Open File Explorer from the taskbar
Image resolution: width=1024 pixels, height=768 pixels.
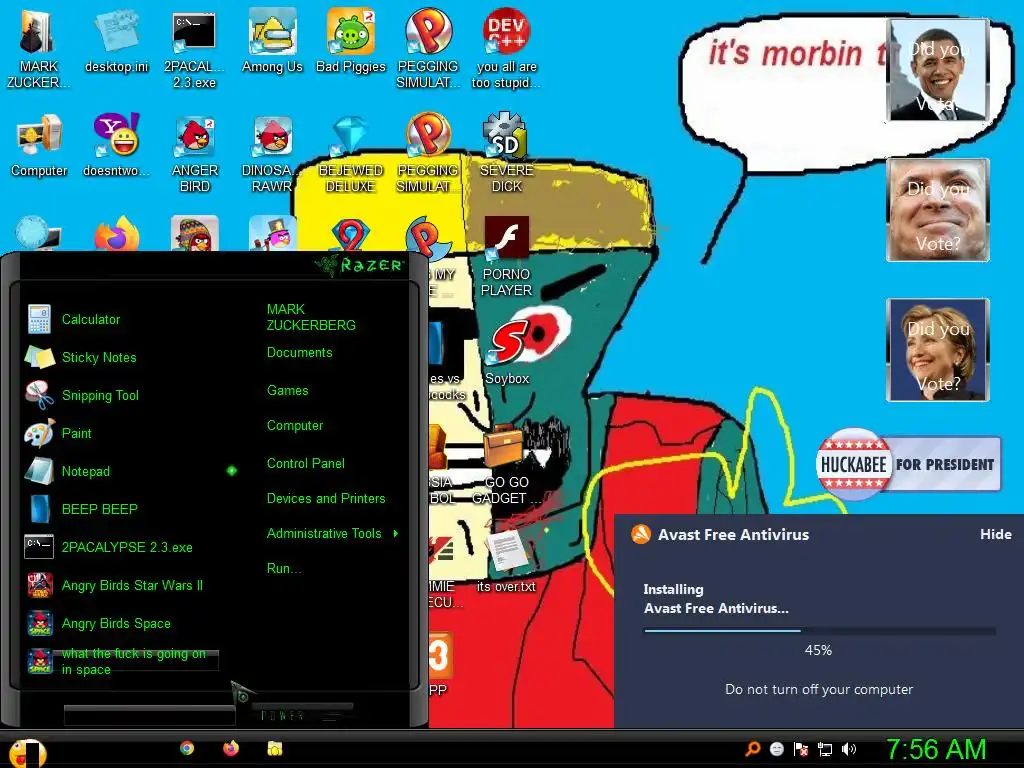coord(274,748)
